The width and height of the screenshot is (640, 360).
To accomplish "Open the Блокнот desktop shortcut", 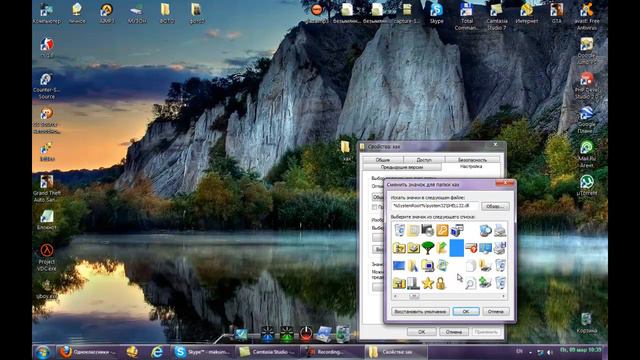I will click(x=47, y=220).
